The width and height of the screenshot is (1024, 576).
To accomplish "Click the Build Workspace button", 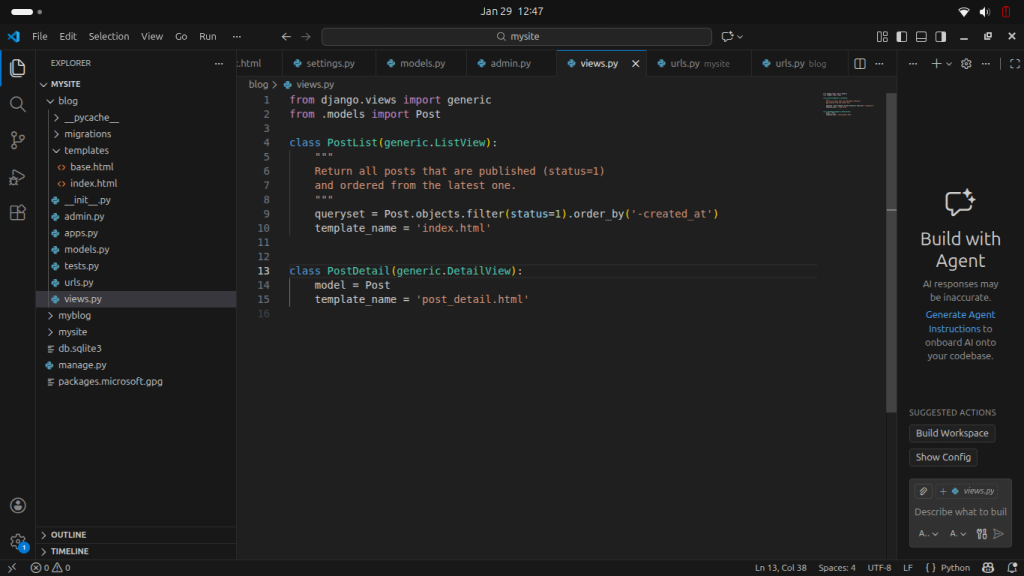I will click(x=951, y=433).
